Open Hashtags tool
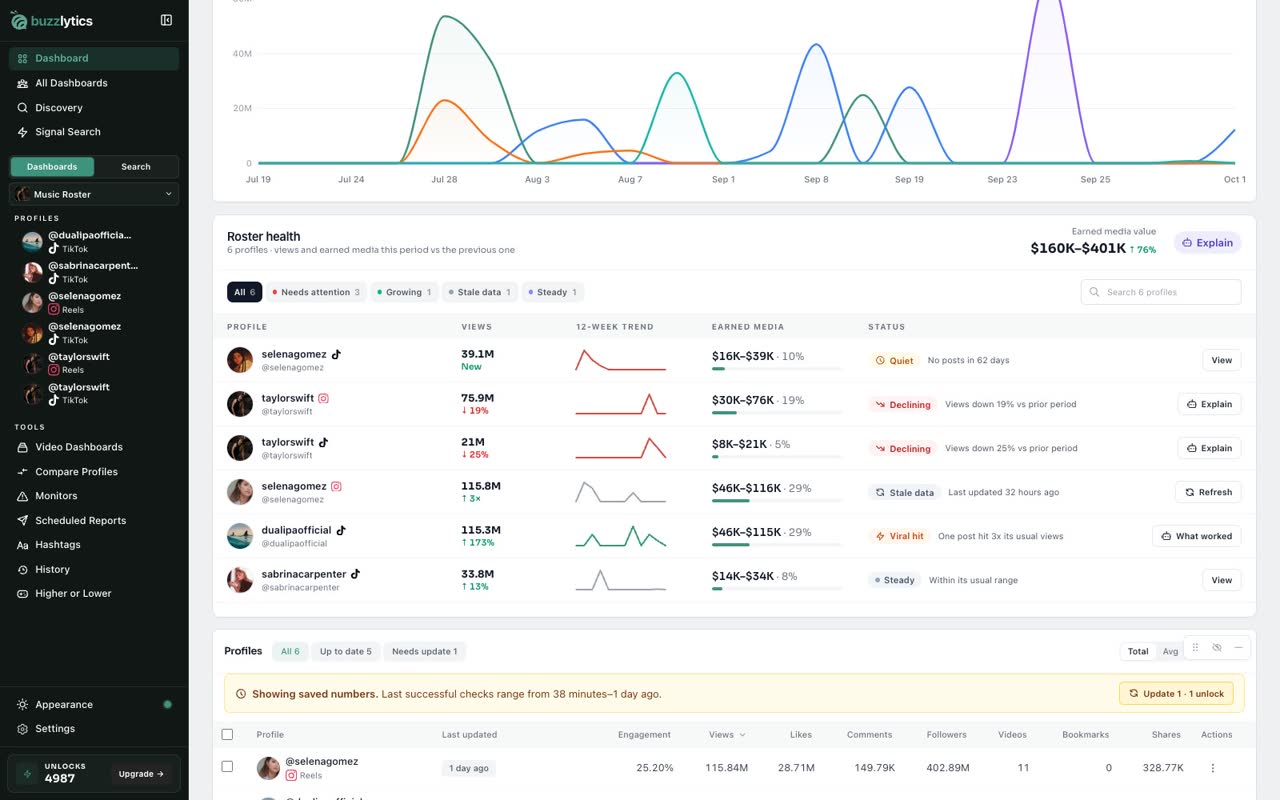The image size is (1280, 800). click(94, 545)
